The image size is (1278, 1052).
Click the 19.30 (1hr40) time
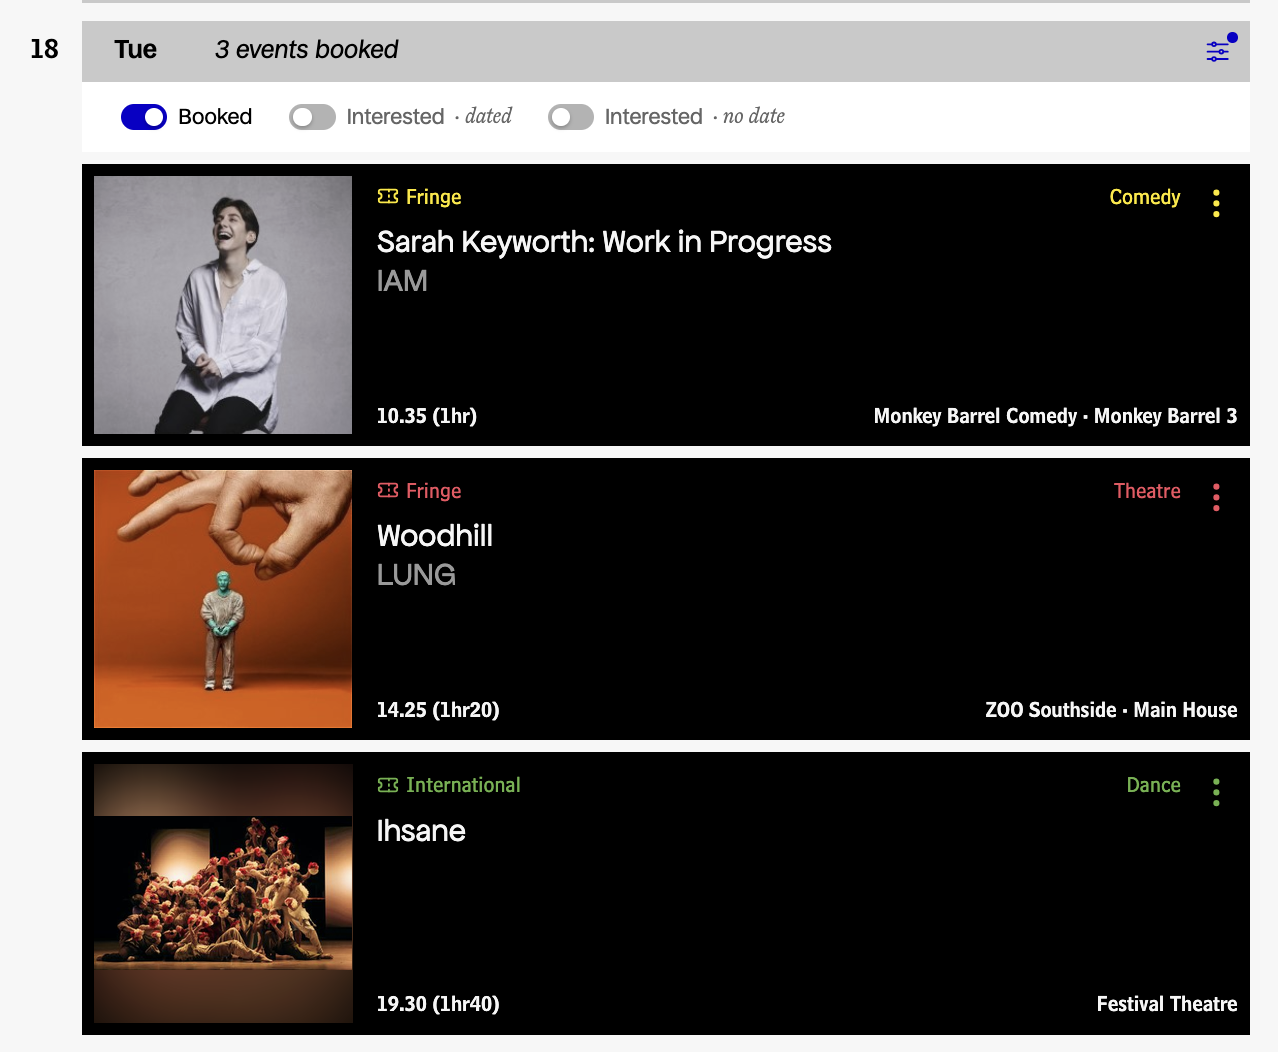(x=438, y=1004)
